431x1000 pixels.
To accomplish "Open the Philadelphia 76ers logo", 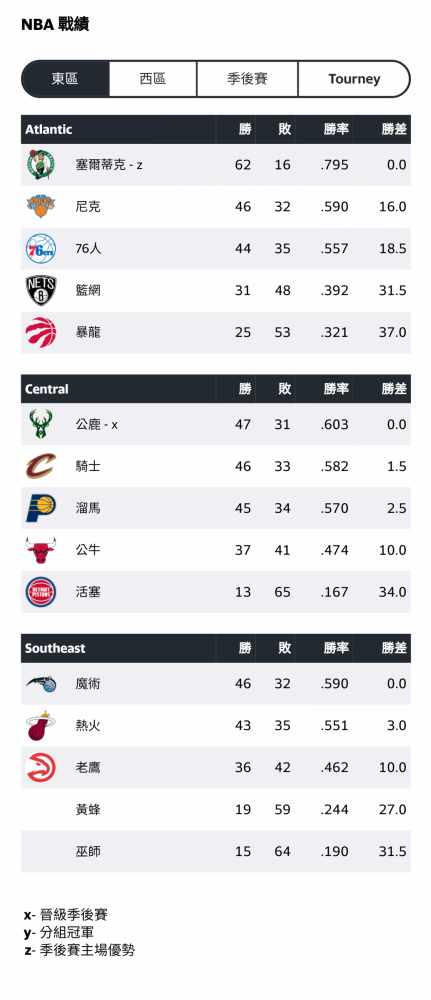I will tap(41, 249).
